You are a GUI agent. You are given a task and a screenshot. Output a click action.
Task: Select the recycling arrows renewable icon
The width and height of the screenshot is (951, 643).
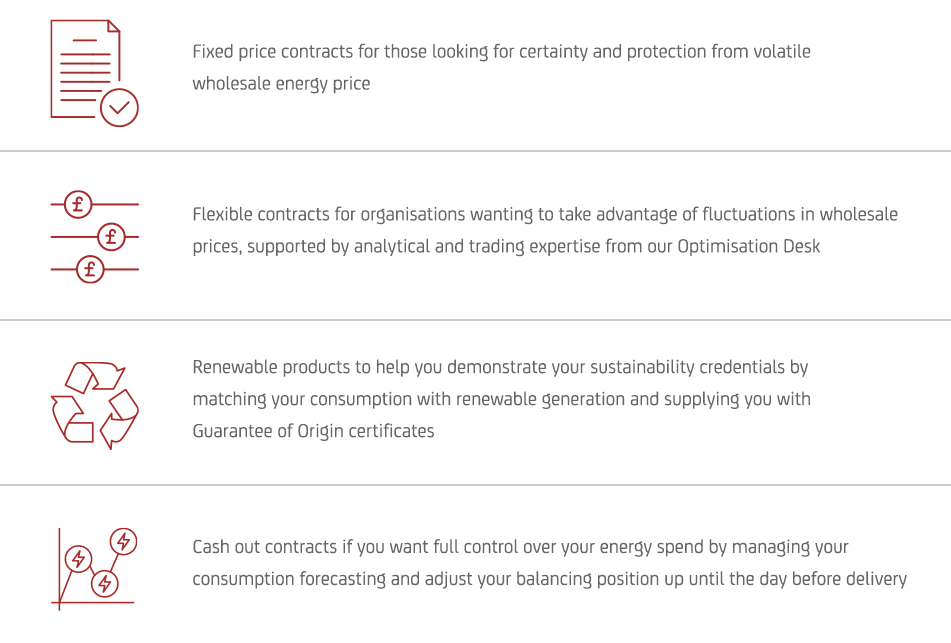tap(95, 405)
